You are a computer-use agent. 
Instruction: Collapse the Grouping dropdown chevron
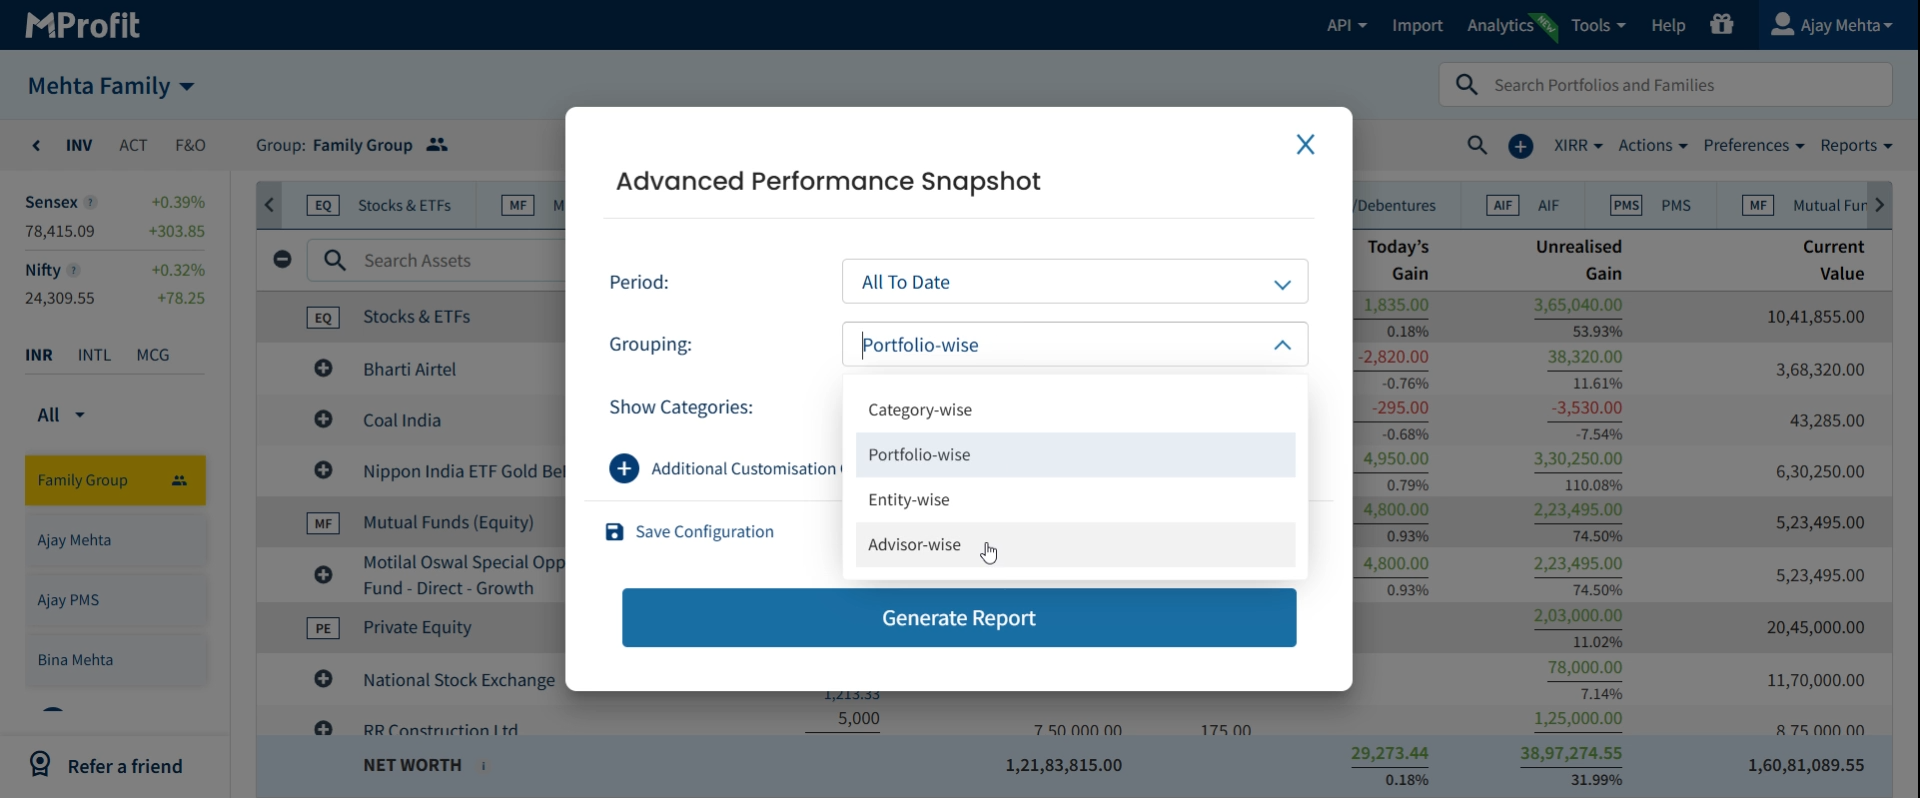(x=1283, y=345)
